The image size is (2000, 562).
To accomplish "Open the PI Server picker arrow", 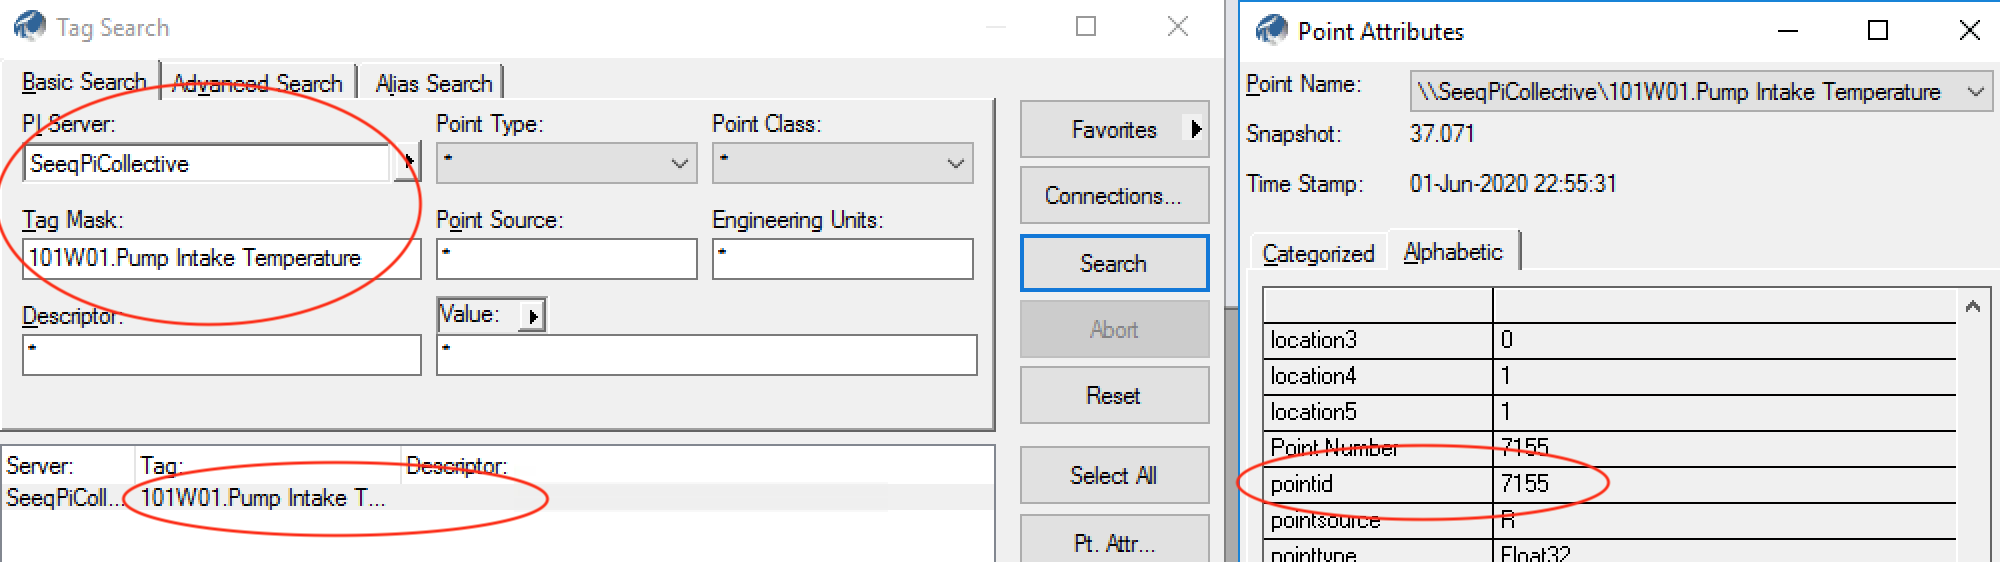I will (408, 162).
